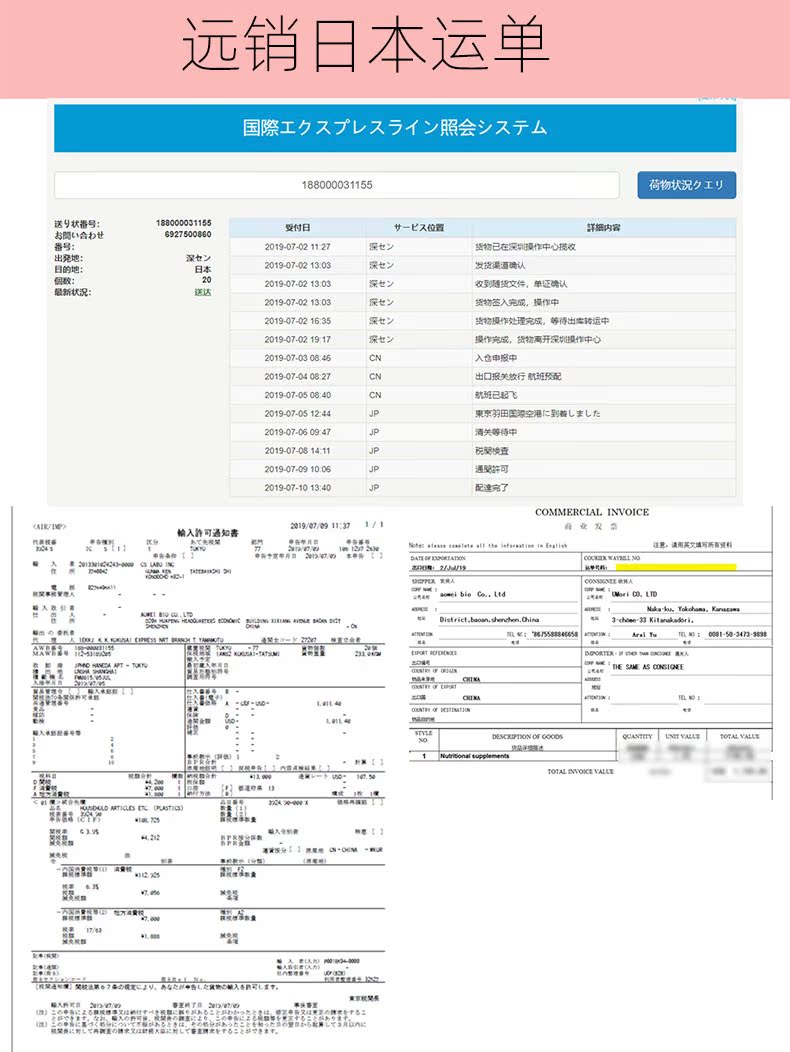Image resolution: width=790 pixels, height=1052 pixels.
Task: Select the 受付日 column header
Action: point(297,227)
